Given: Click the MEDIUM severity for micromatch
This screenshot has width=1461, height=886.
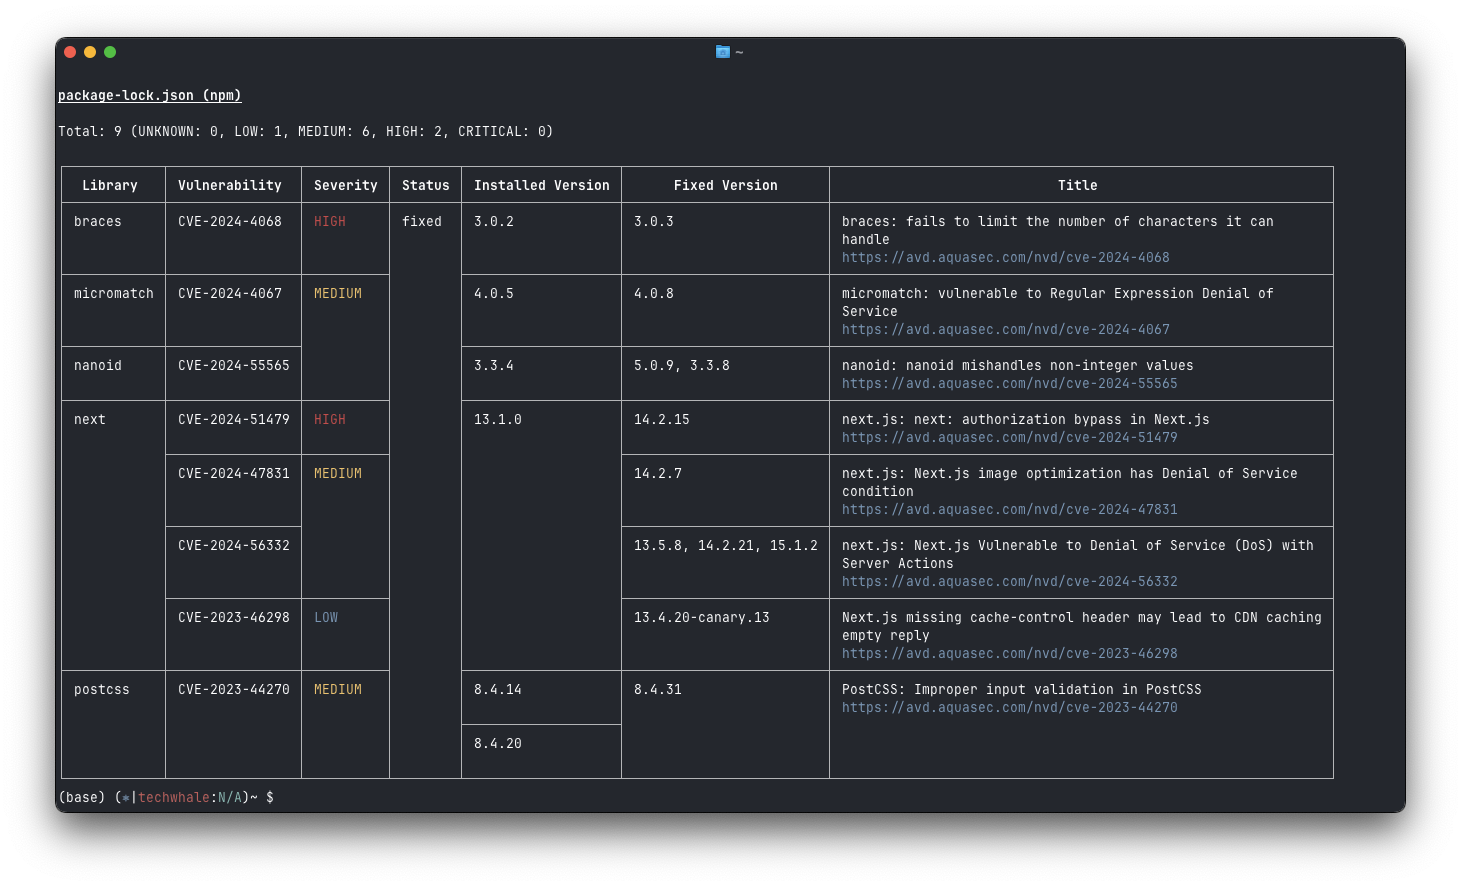Looking at the screenshot, I should pos(338,294).
